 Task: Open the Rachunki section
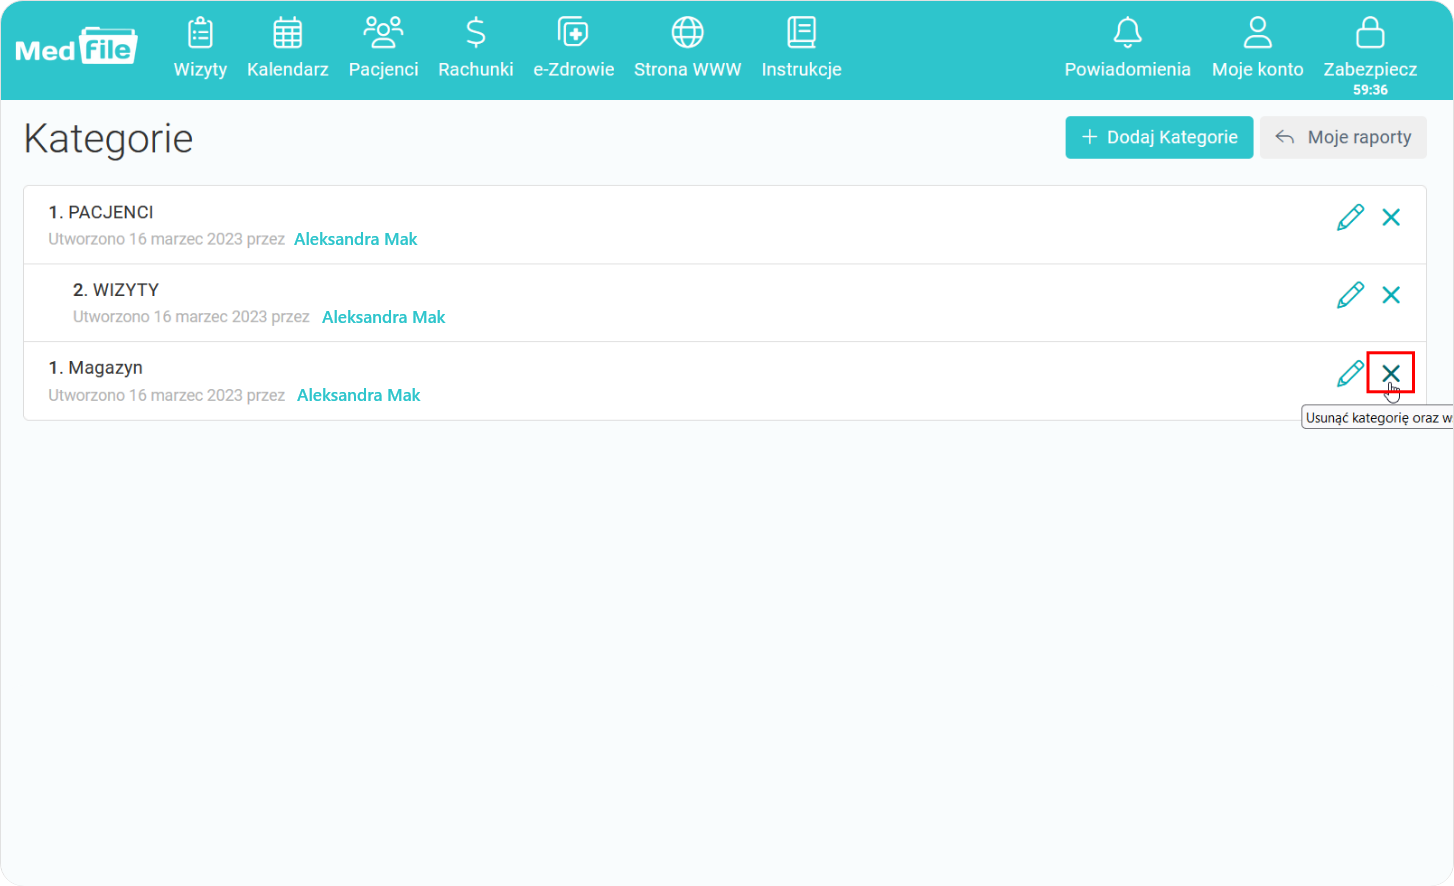point(476,48)
